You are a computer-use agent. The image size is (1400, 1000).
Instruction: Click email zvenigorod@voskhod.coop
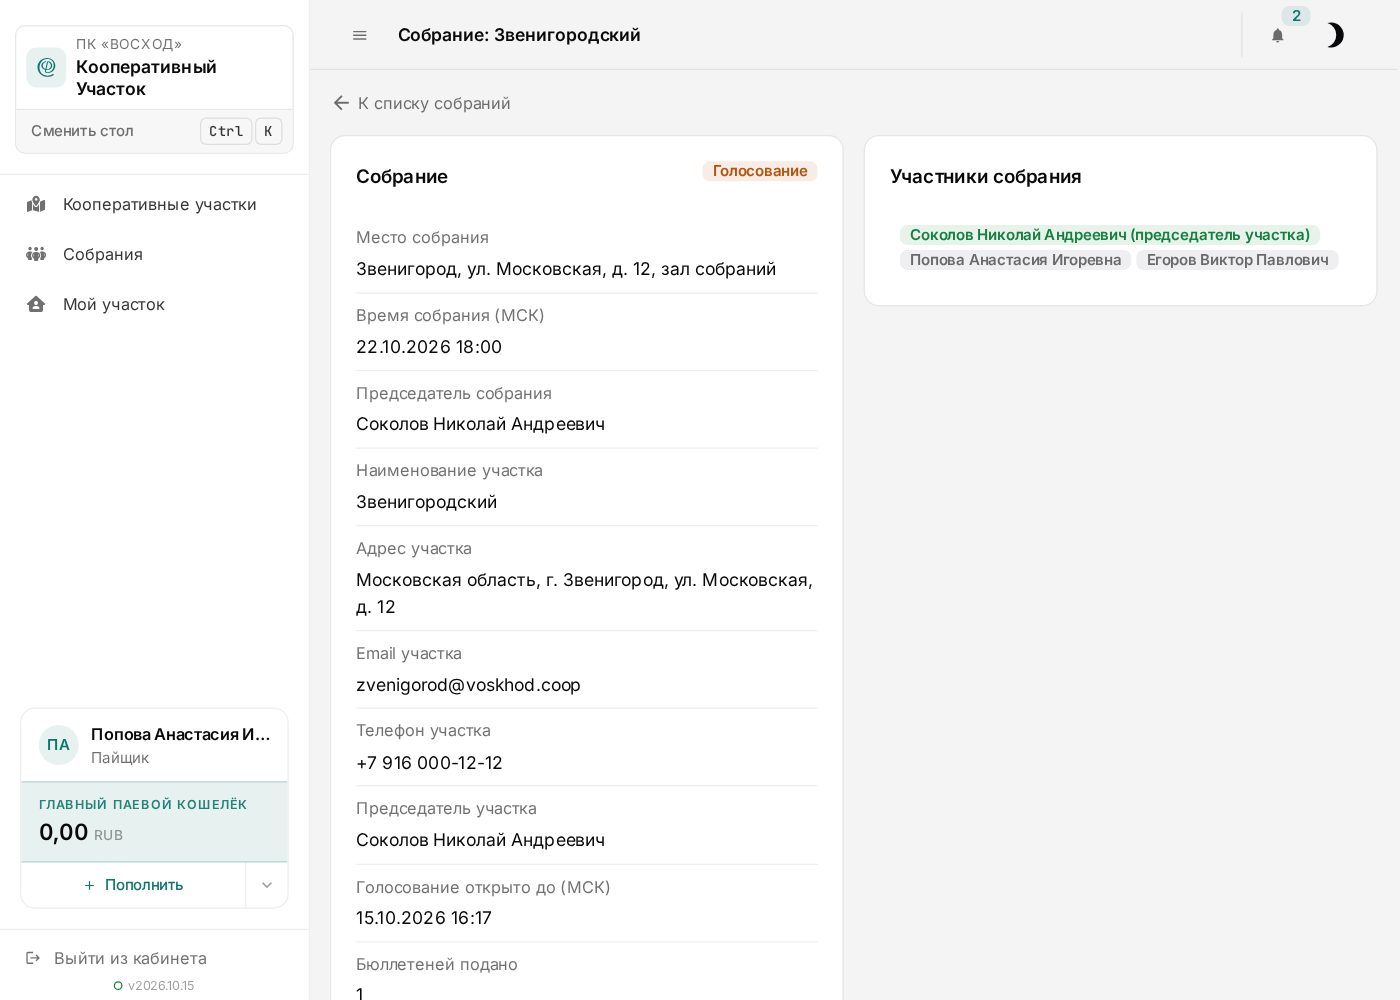click(468, 685)
